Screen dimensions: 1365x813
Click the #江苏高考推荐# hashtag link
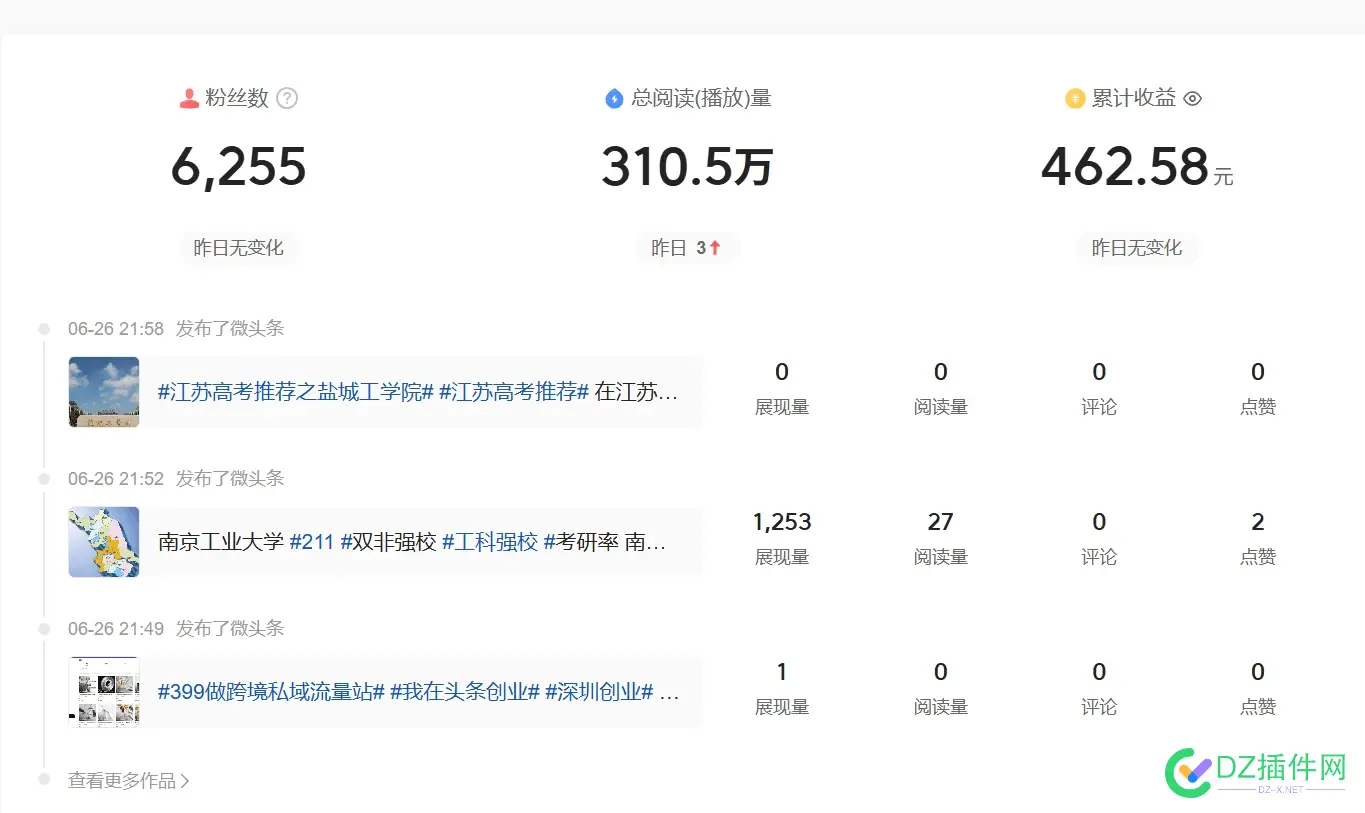click(514, 392)
